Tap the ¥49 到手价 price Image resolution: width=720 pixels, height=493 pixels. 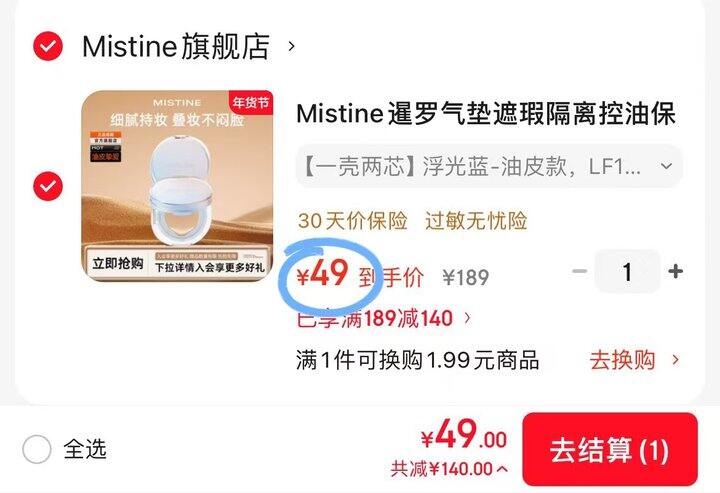tap(360, 275)
